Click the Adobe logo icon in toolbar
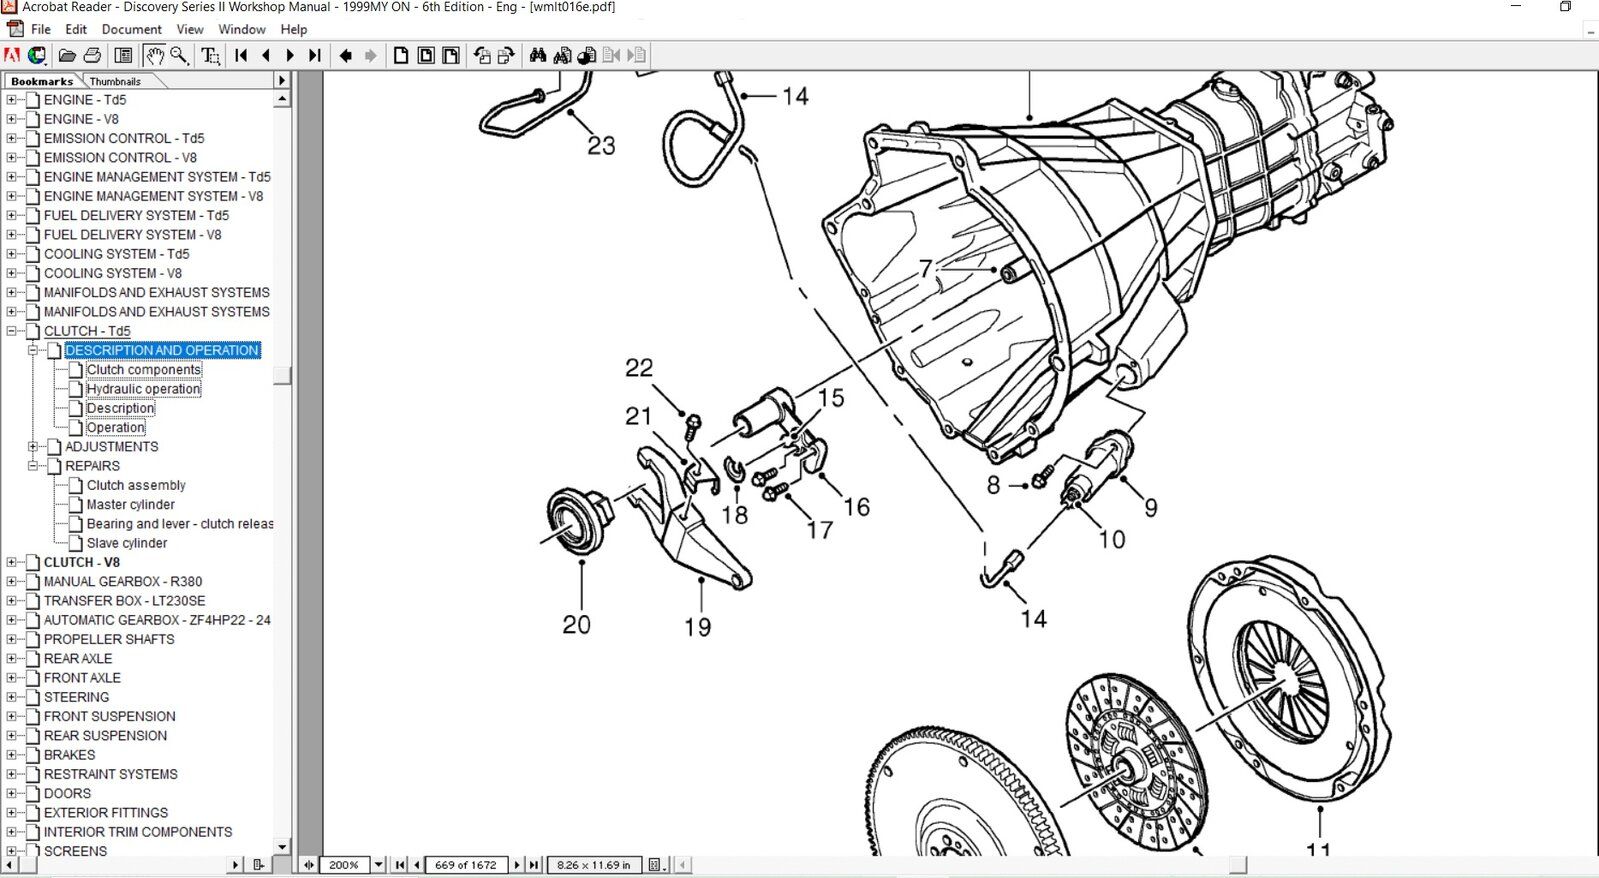The image size is (1599, 878). 12,55
